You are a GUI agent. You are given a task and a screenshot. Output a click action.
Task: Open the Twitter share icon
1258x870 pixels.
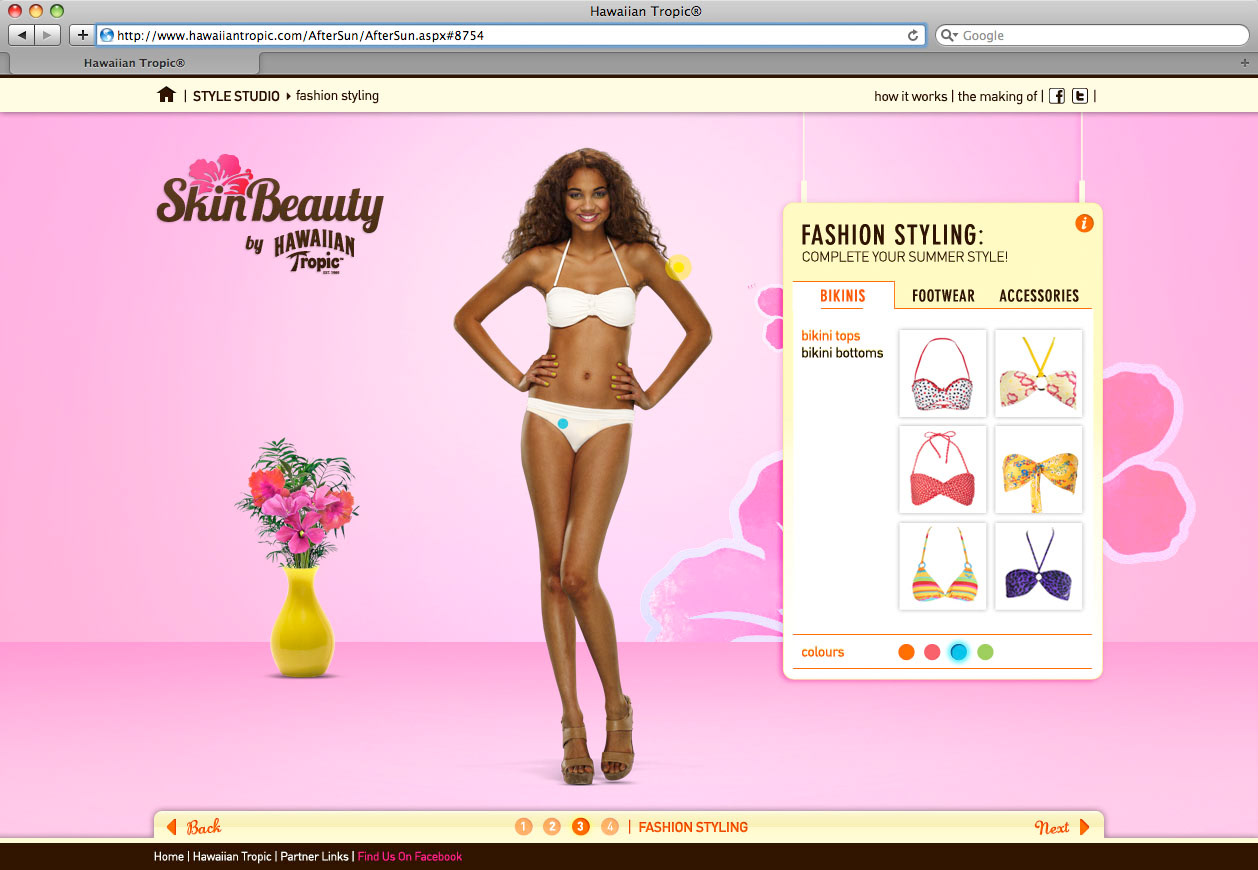click(x=1080, y=96)
